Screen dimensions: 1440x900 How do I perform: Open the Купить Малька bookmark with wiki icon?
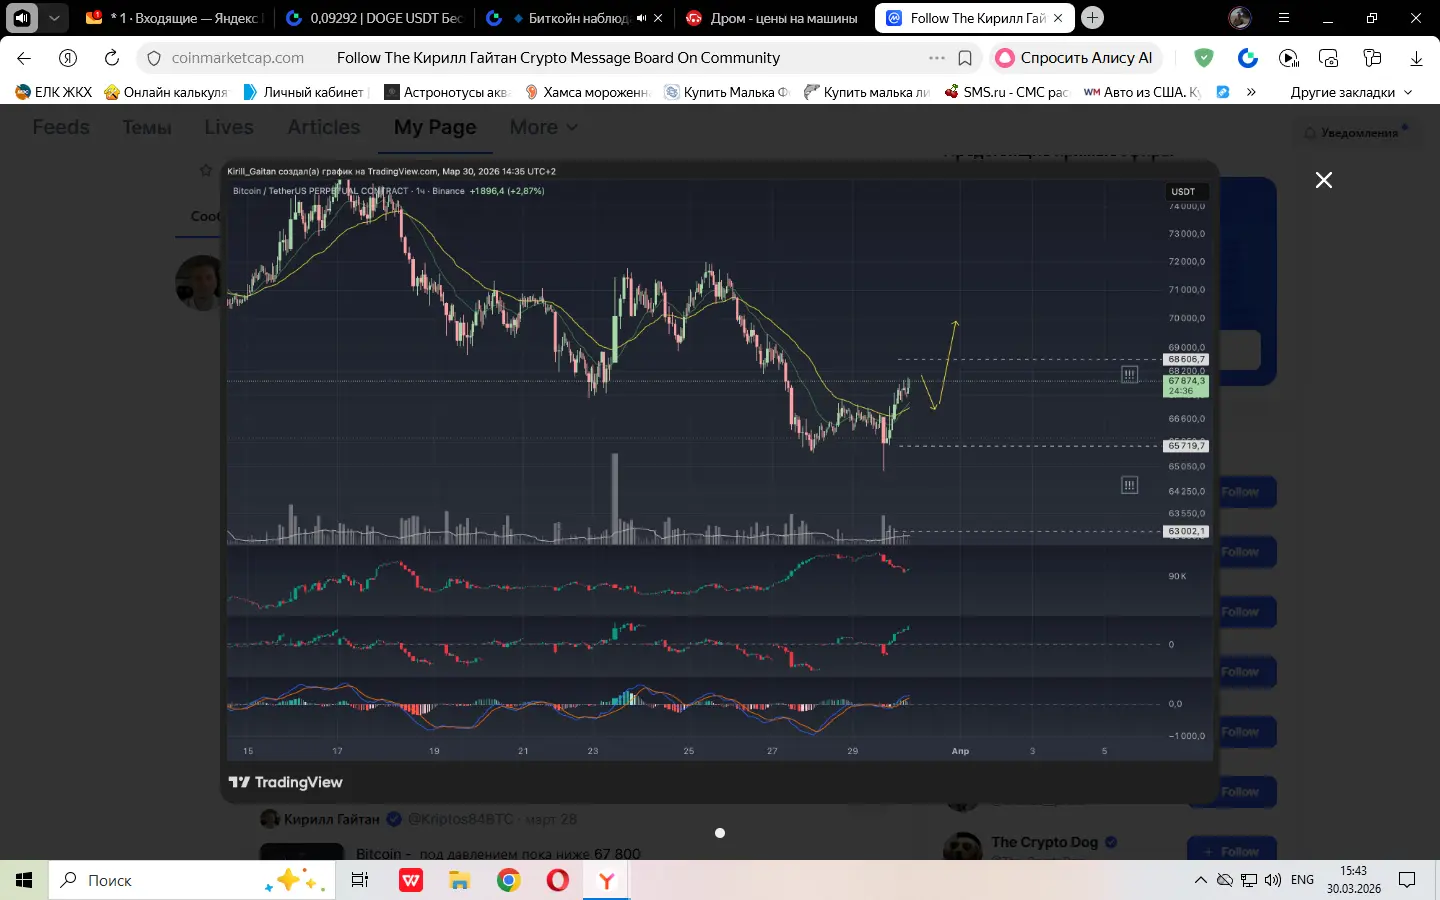coord(727,92)
